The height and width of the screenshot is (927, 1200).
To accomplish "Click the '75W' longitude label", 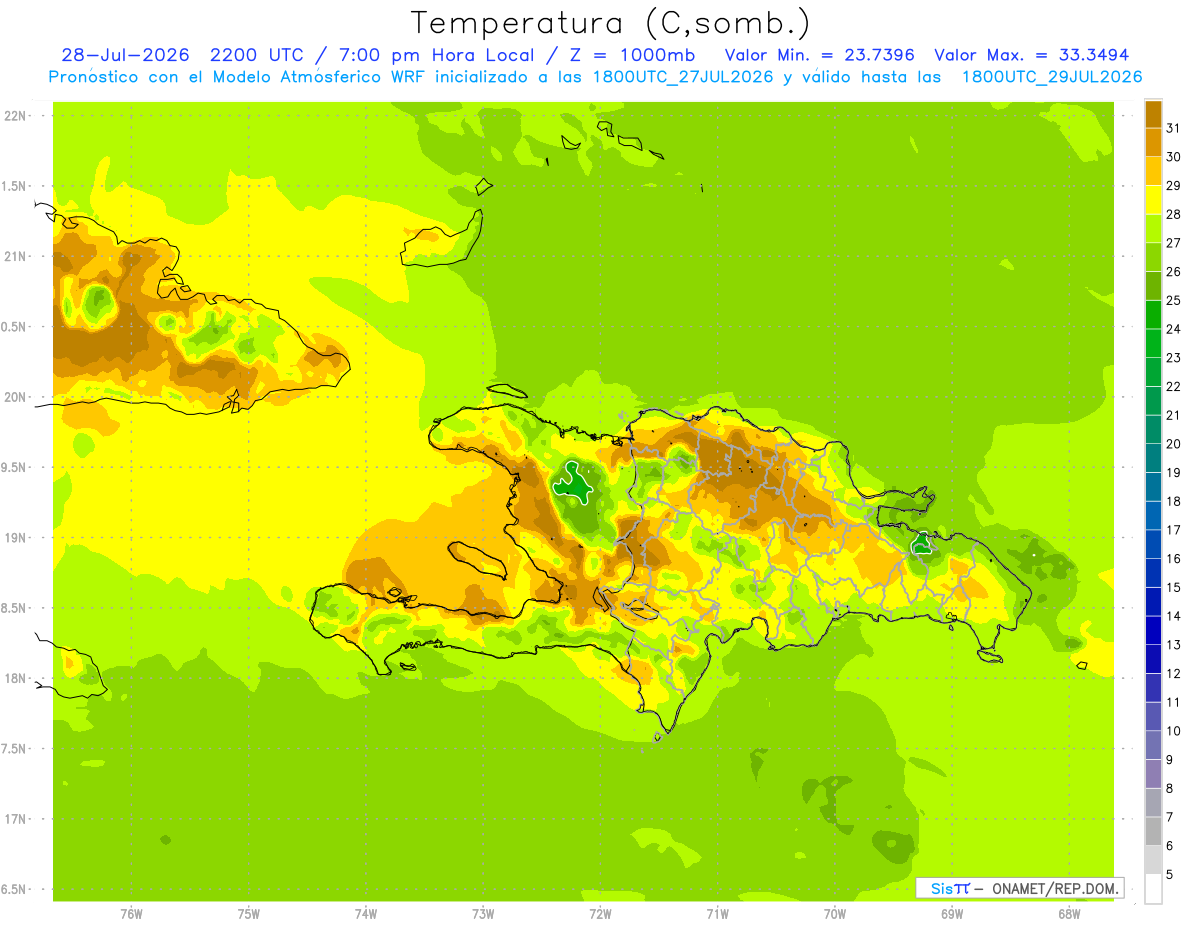I will pyautogui.click(x=249, y=914).
